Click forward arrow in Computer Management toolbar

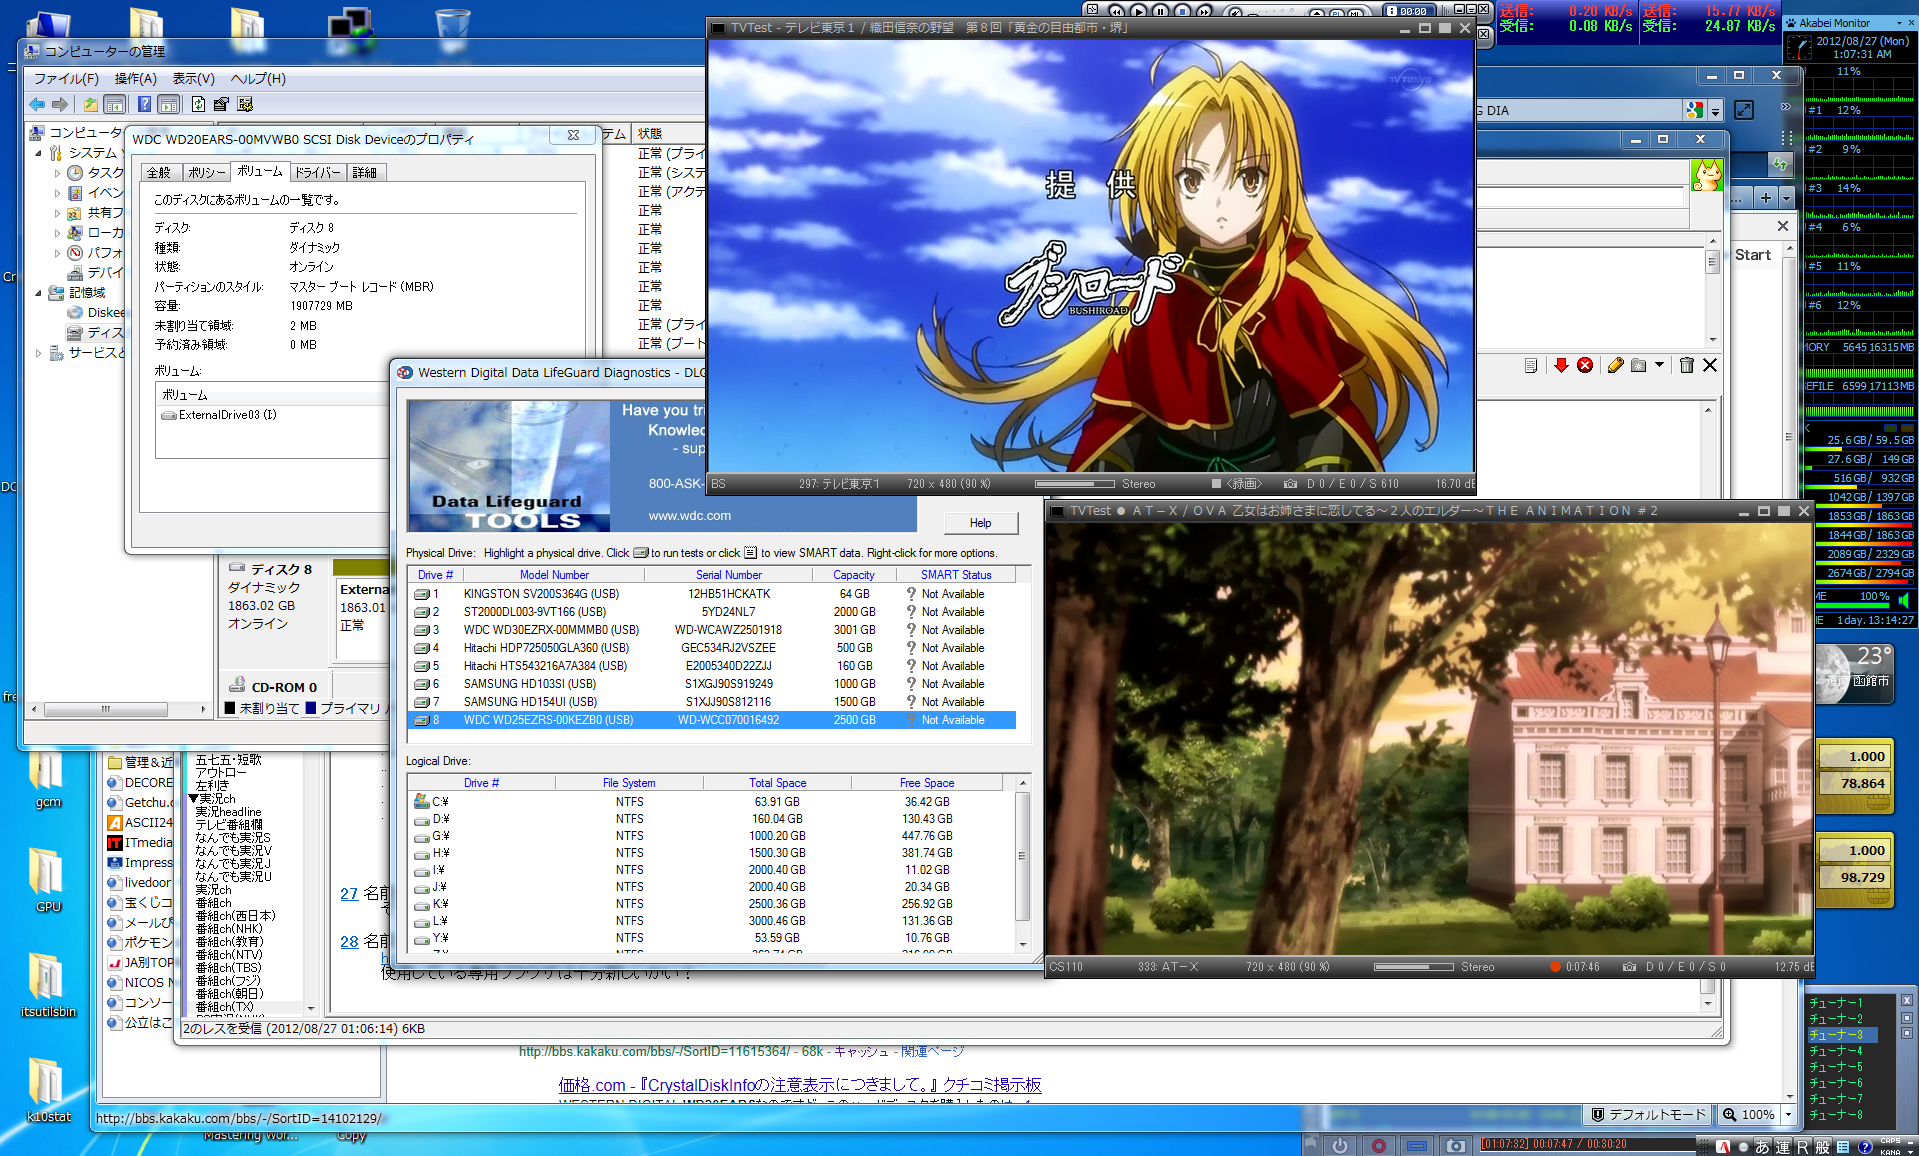pos(60,104)
